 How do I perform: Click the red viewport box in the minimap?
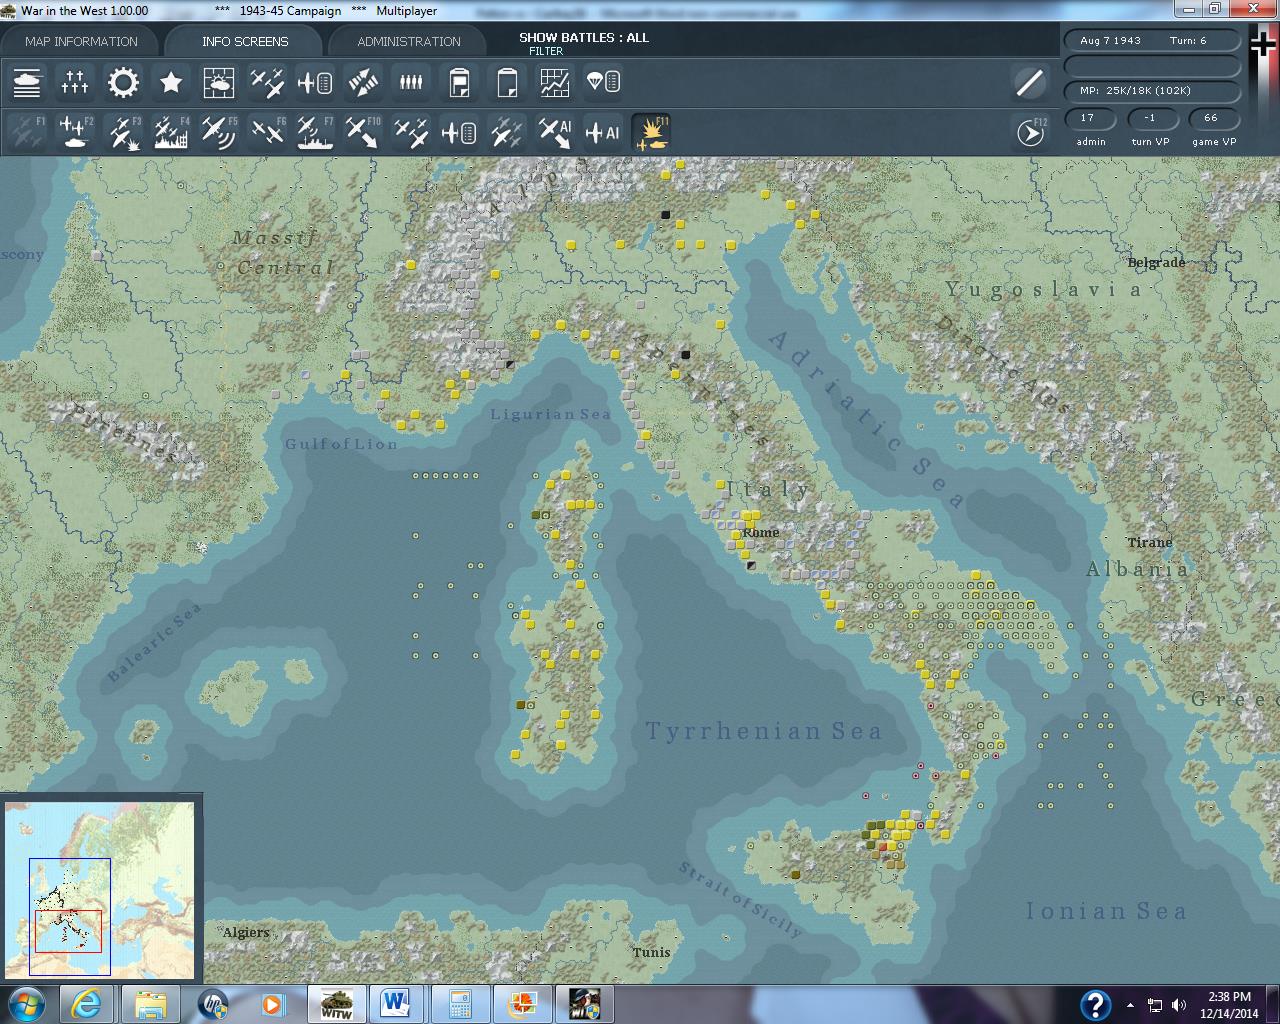pos(68,930)
